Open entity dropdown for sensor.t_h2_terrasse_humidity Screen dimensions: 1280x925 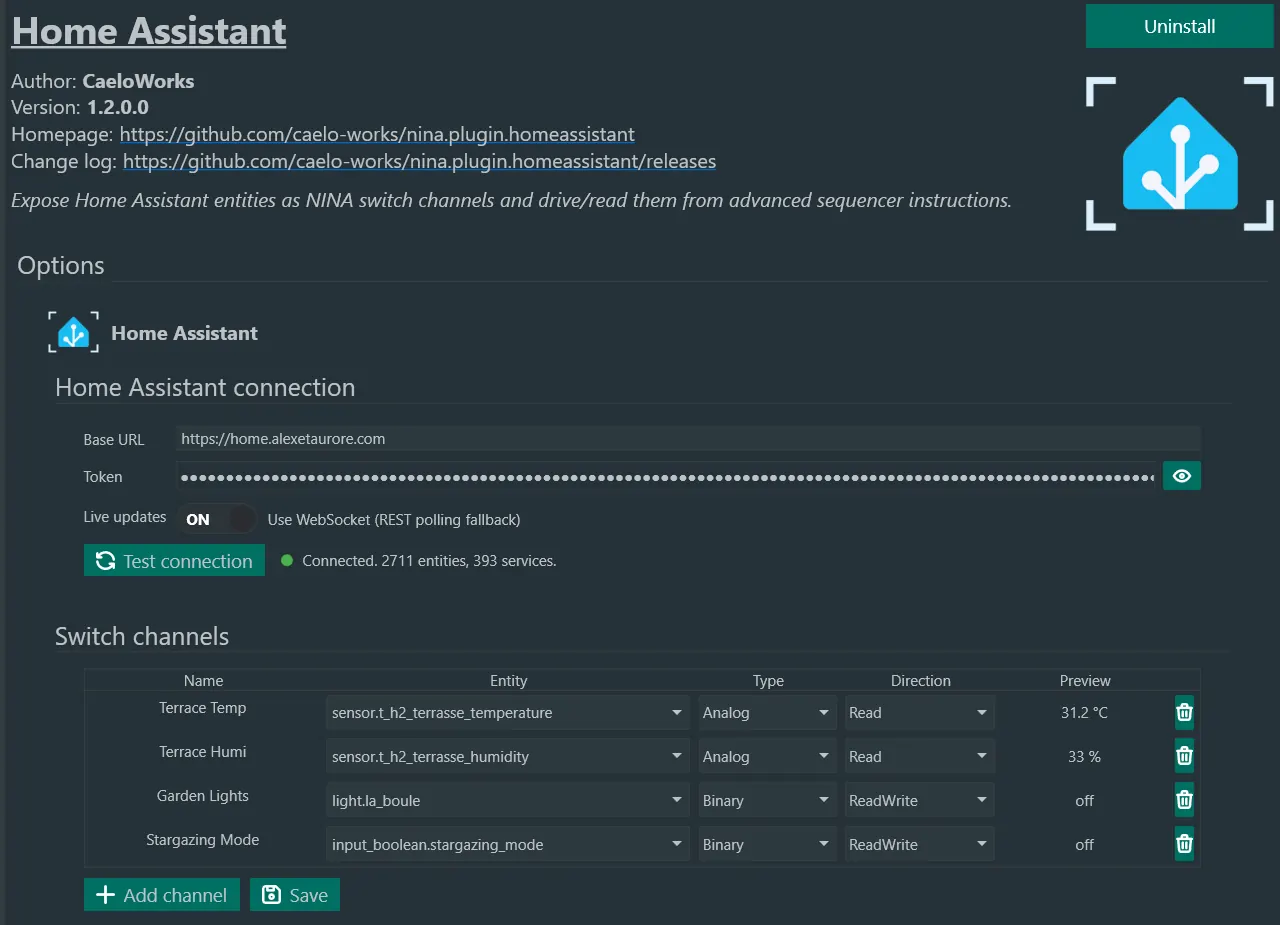[x=508, y=757]
